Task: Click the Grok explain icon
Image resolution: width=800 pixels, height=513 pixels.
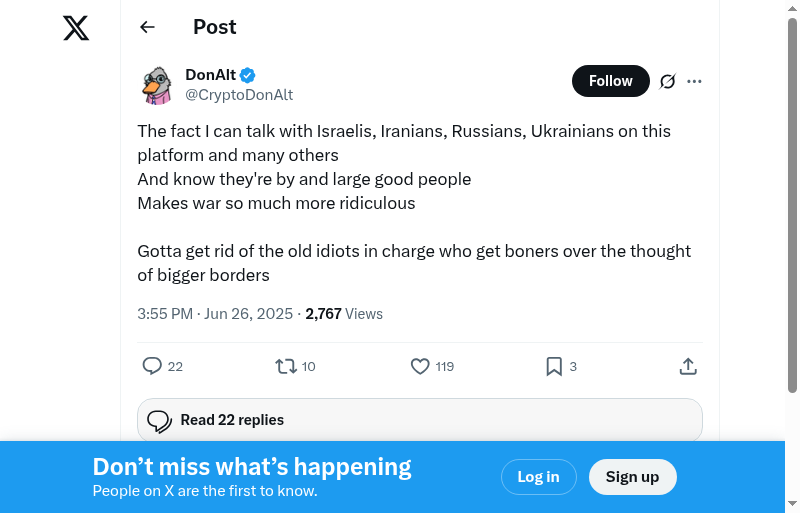Action: tap(668, 81)
